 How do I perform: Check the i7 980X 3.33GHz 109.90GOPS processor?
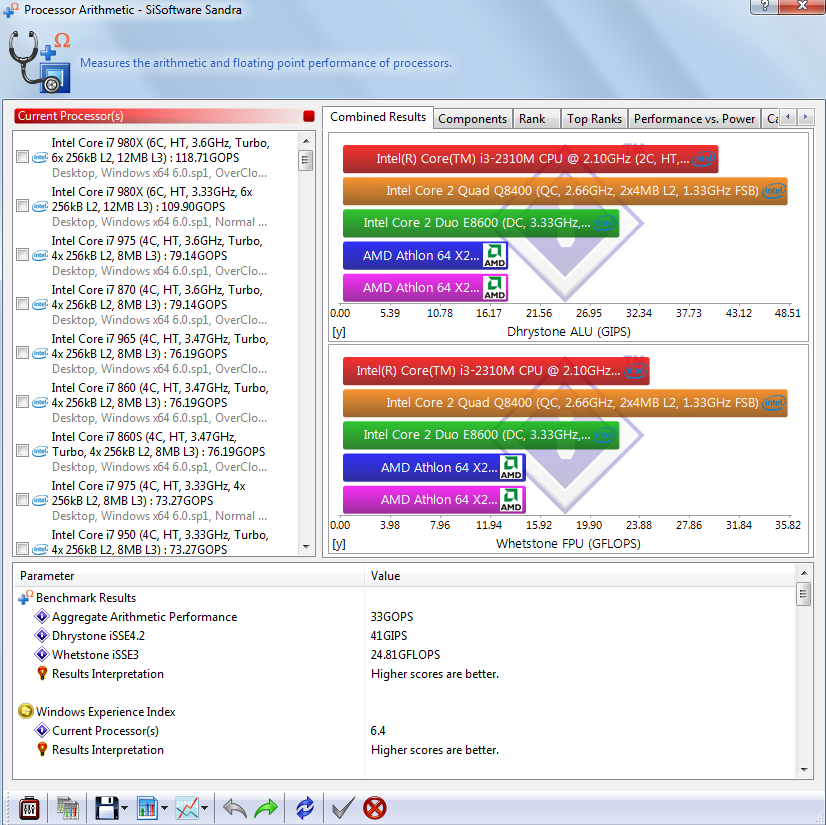[22, 206]
